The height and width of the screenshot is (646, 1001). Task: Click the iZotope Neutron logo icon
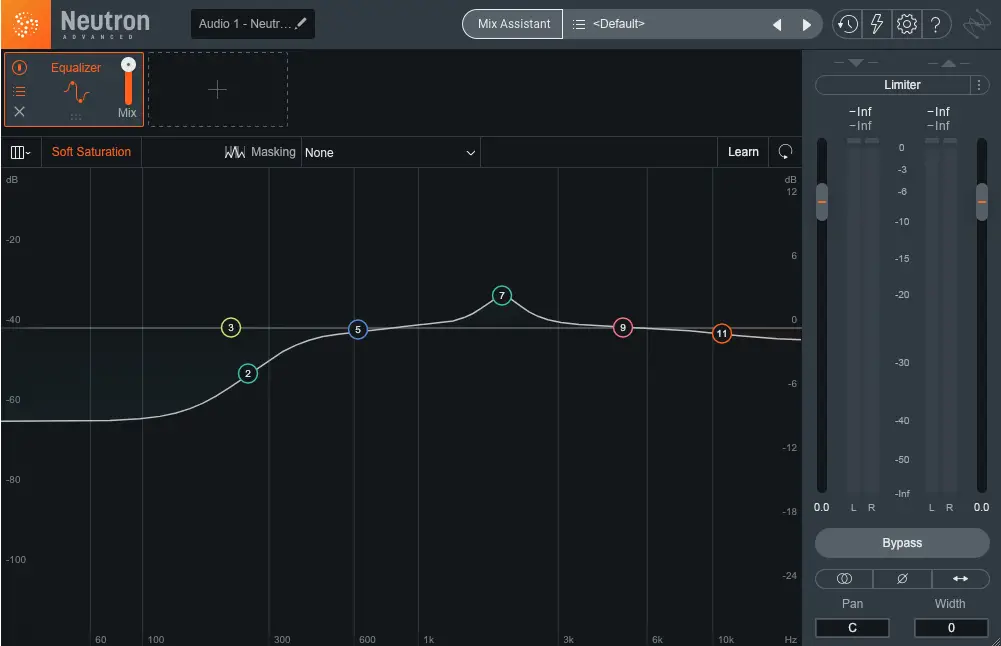point(26,24)
